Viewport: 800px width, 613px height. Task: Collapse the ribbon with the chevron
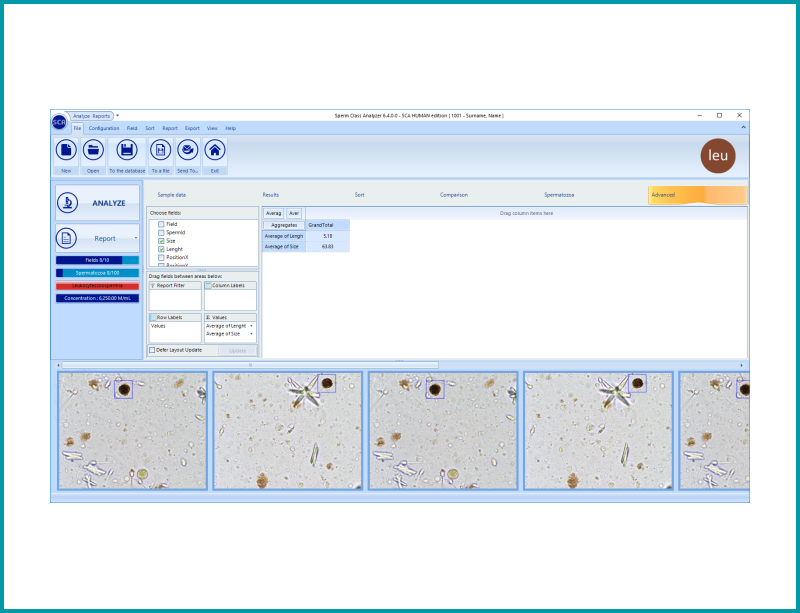click(x=743, y=128)
